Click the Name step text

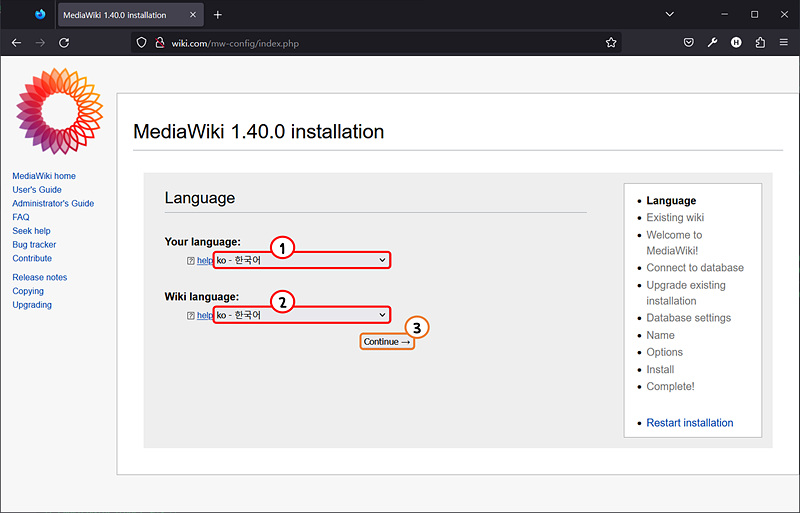point(660,335)
